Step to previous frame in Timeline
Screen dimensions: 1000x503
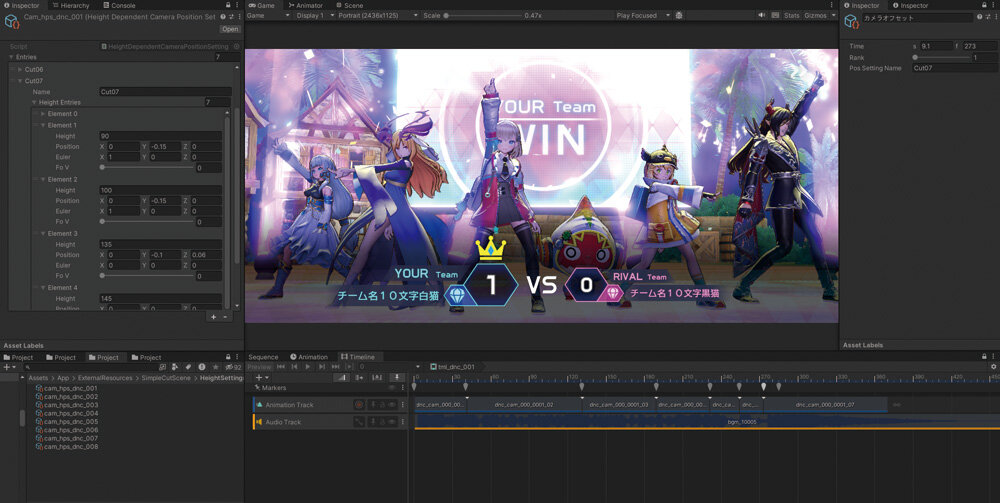pyautogui.click(x=294, y=367)
